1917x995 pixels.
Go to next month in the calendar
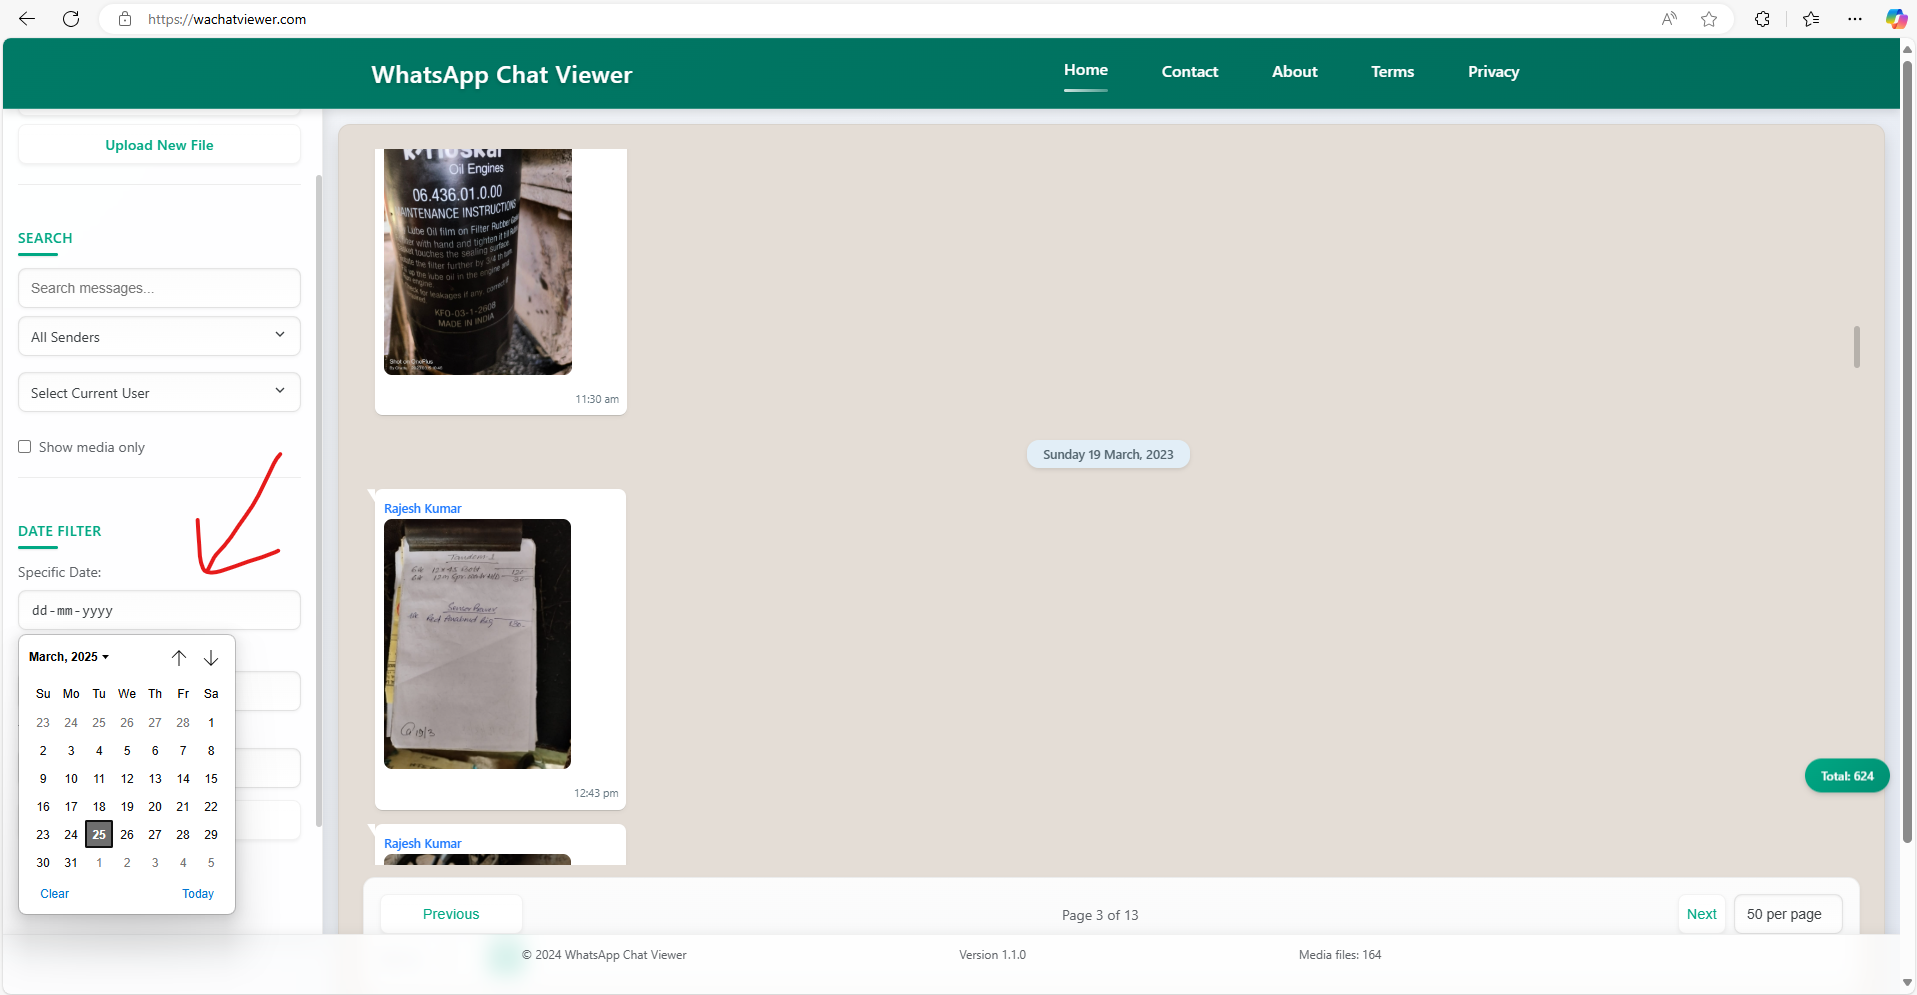click(x=211, y=657)
